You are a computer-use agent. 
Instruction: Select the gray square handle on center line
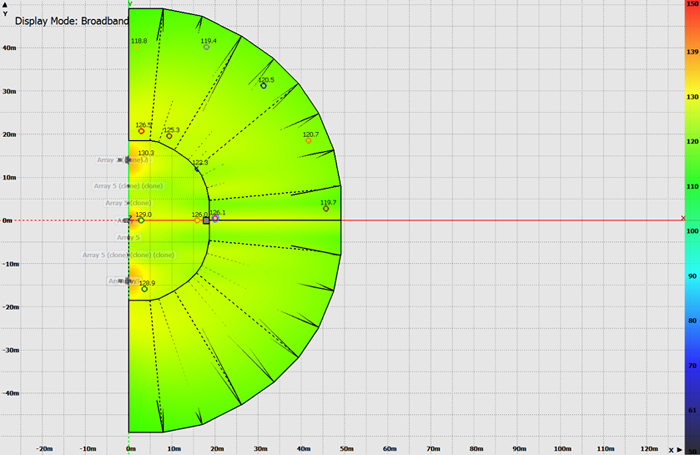[206, 220]
